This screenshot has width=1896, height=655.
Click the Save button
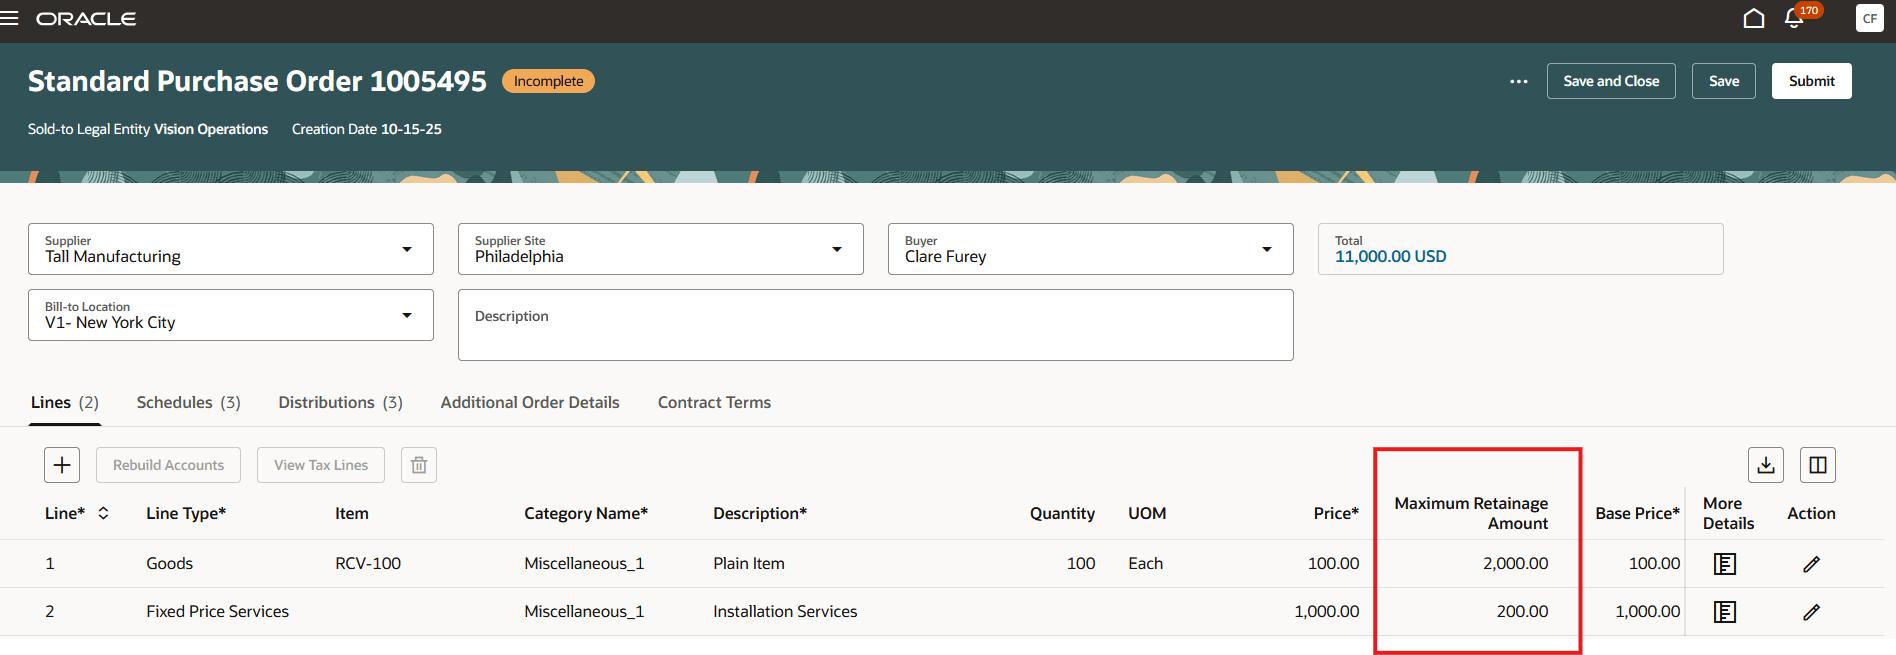(x=1724, y=81)
